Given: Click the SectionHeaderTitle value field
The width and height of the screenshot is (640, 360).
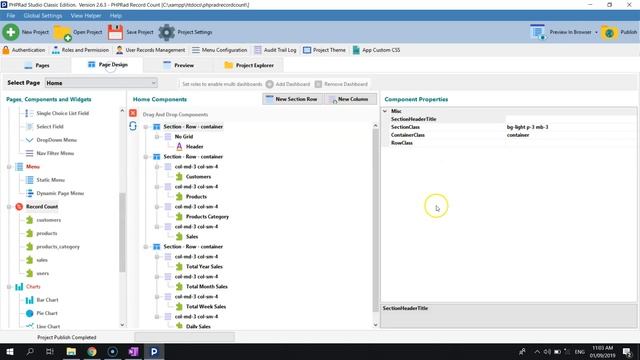Looking at the screenshot, I should click(x=570, y=119).
